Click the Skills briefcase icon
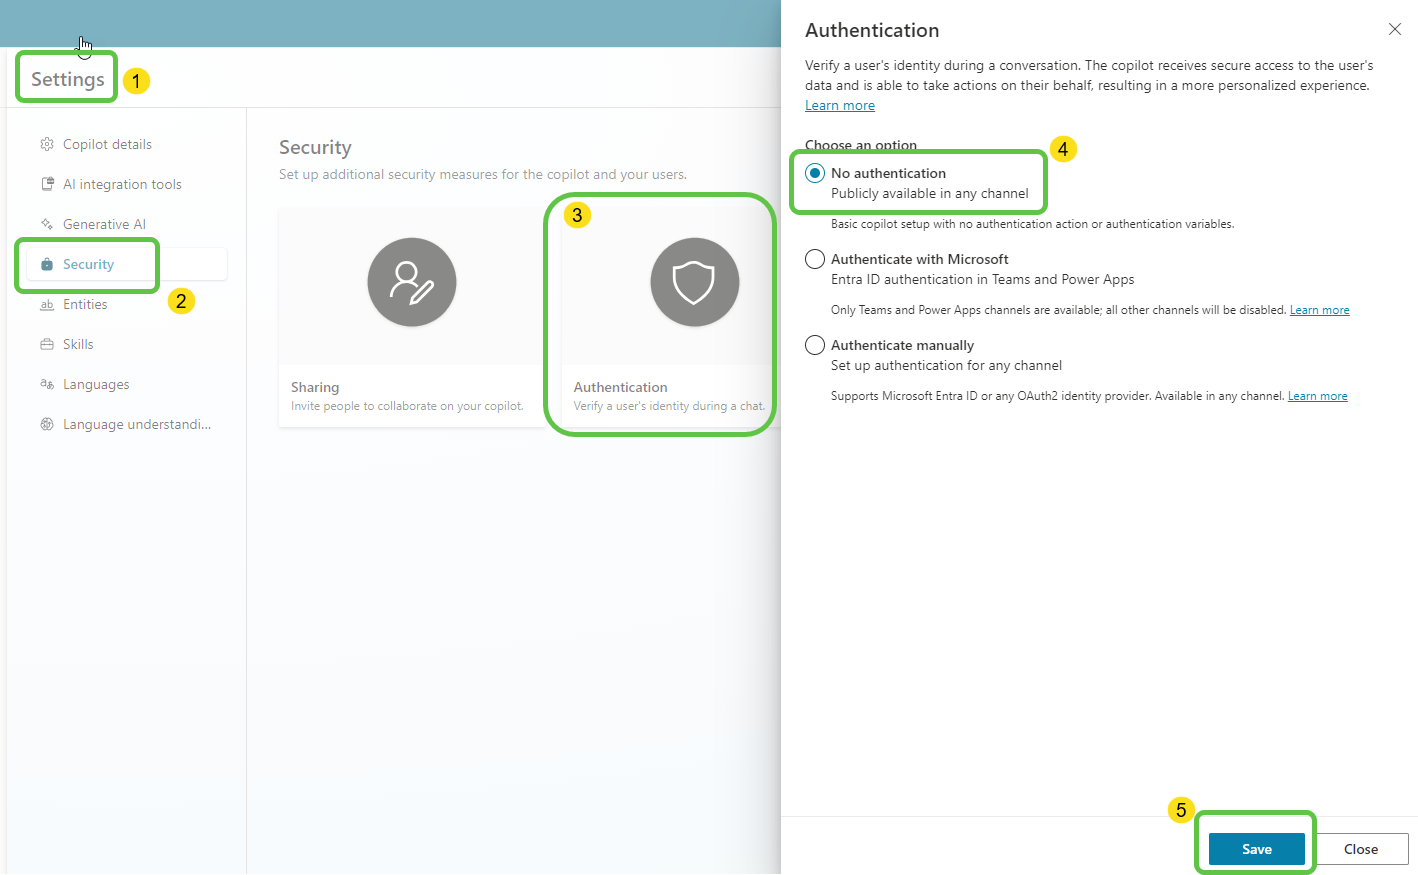The height and width of the screenshot is (875, 1418). [x=47, y=344]
